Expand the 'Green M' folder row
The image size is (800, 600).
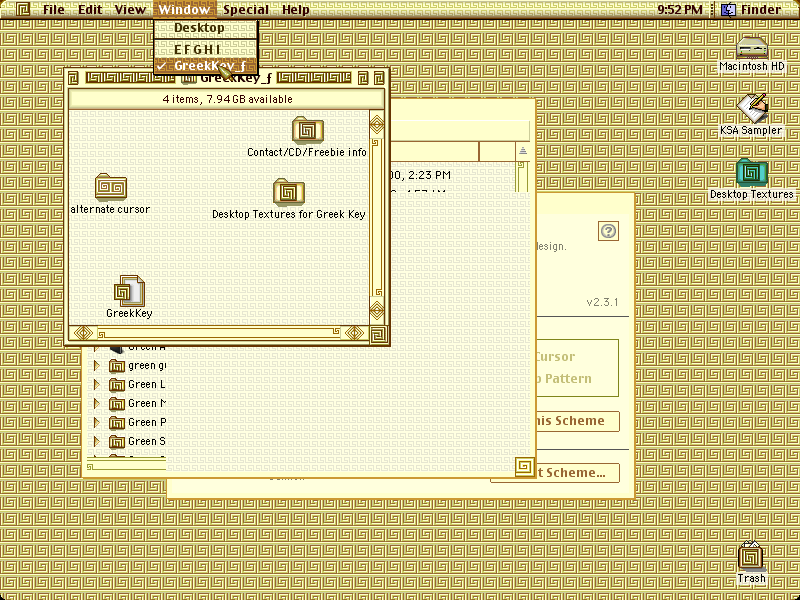coord(96,404)
